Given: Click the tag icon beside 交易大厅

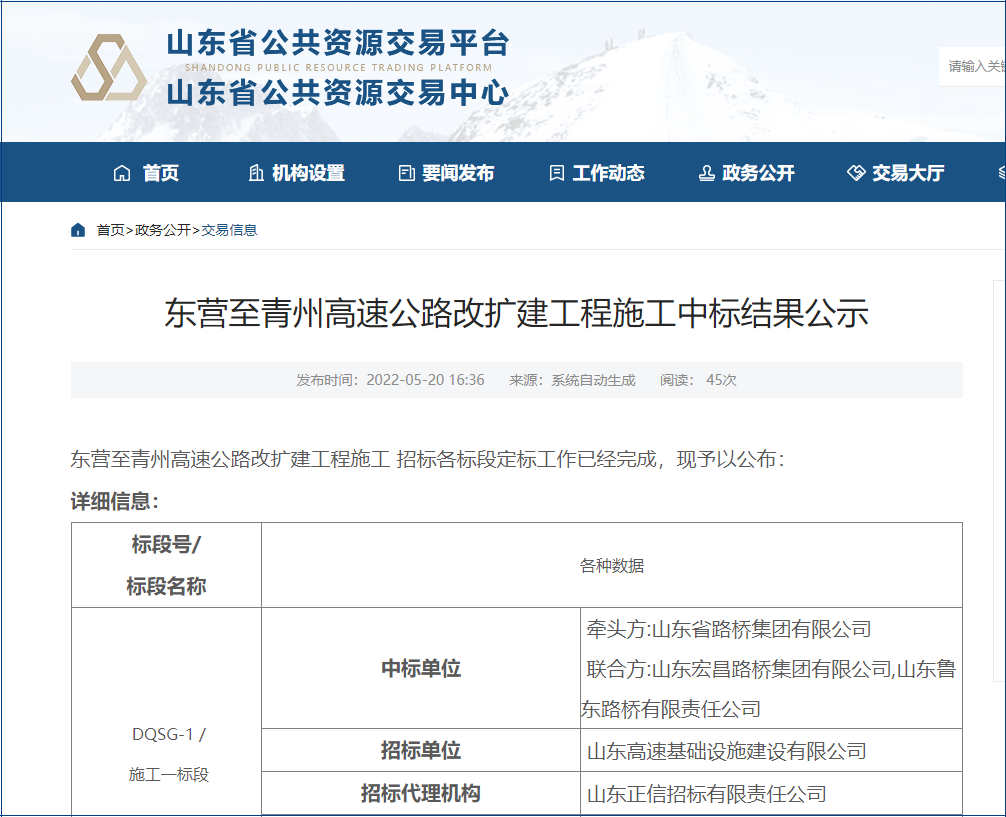Looking at the screenshot, I should point(856,173).
